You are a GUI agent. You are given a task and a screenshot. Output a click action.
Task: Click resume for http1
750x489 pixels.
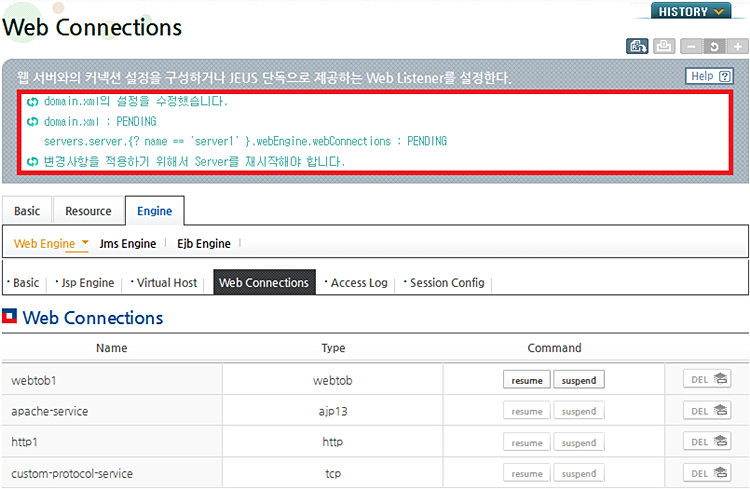click(527, 443)
